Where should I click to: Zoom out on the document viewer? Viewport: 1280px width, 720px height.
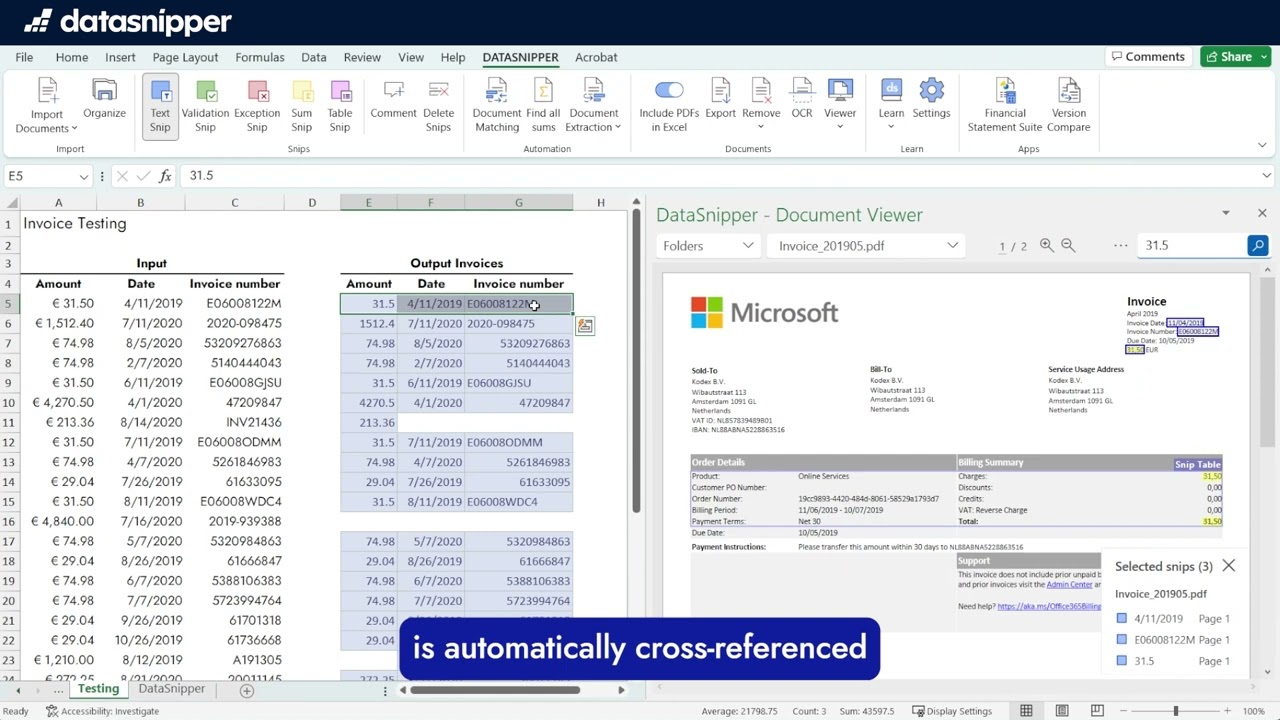tap(1068, 245)
